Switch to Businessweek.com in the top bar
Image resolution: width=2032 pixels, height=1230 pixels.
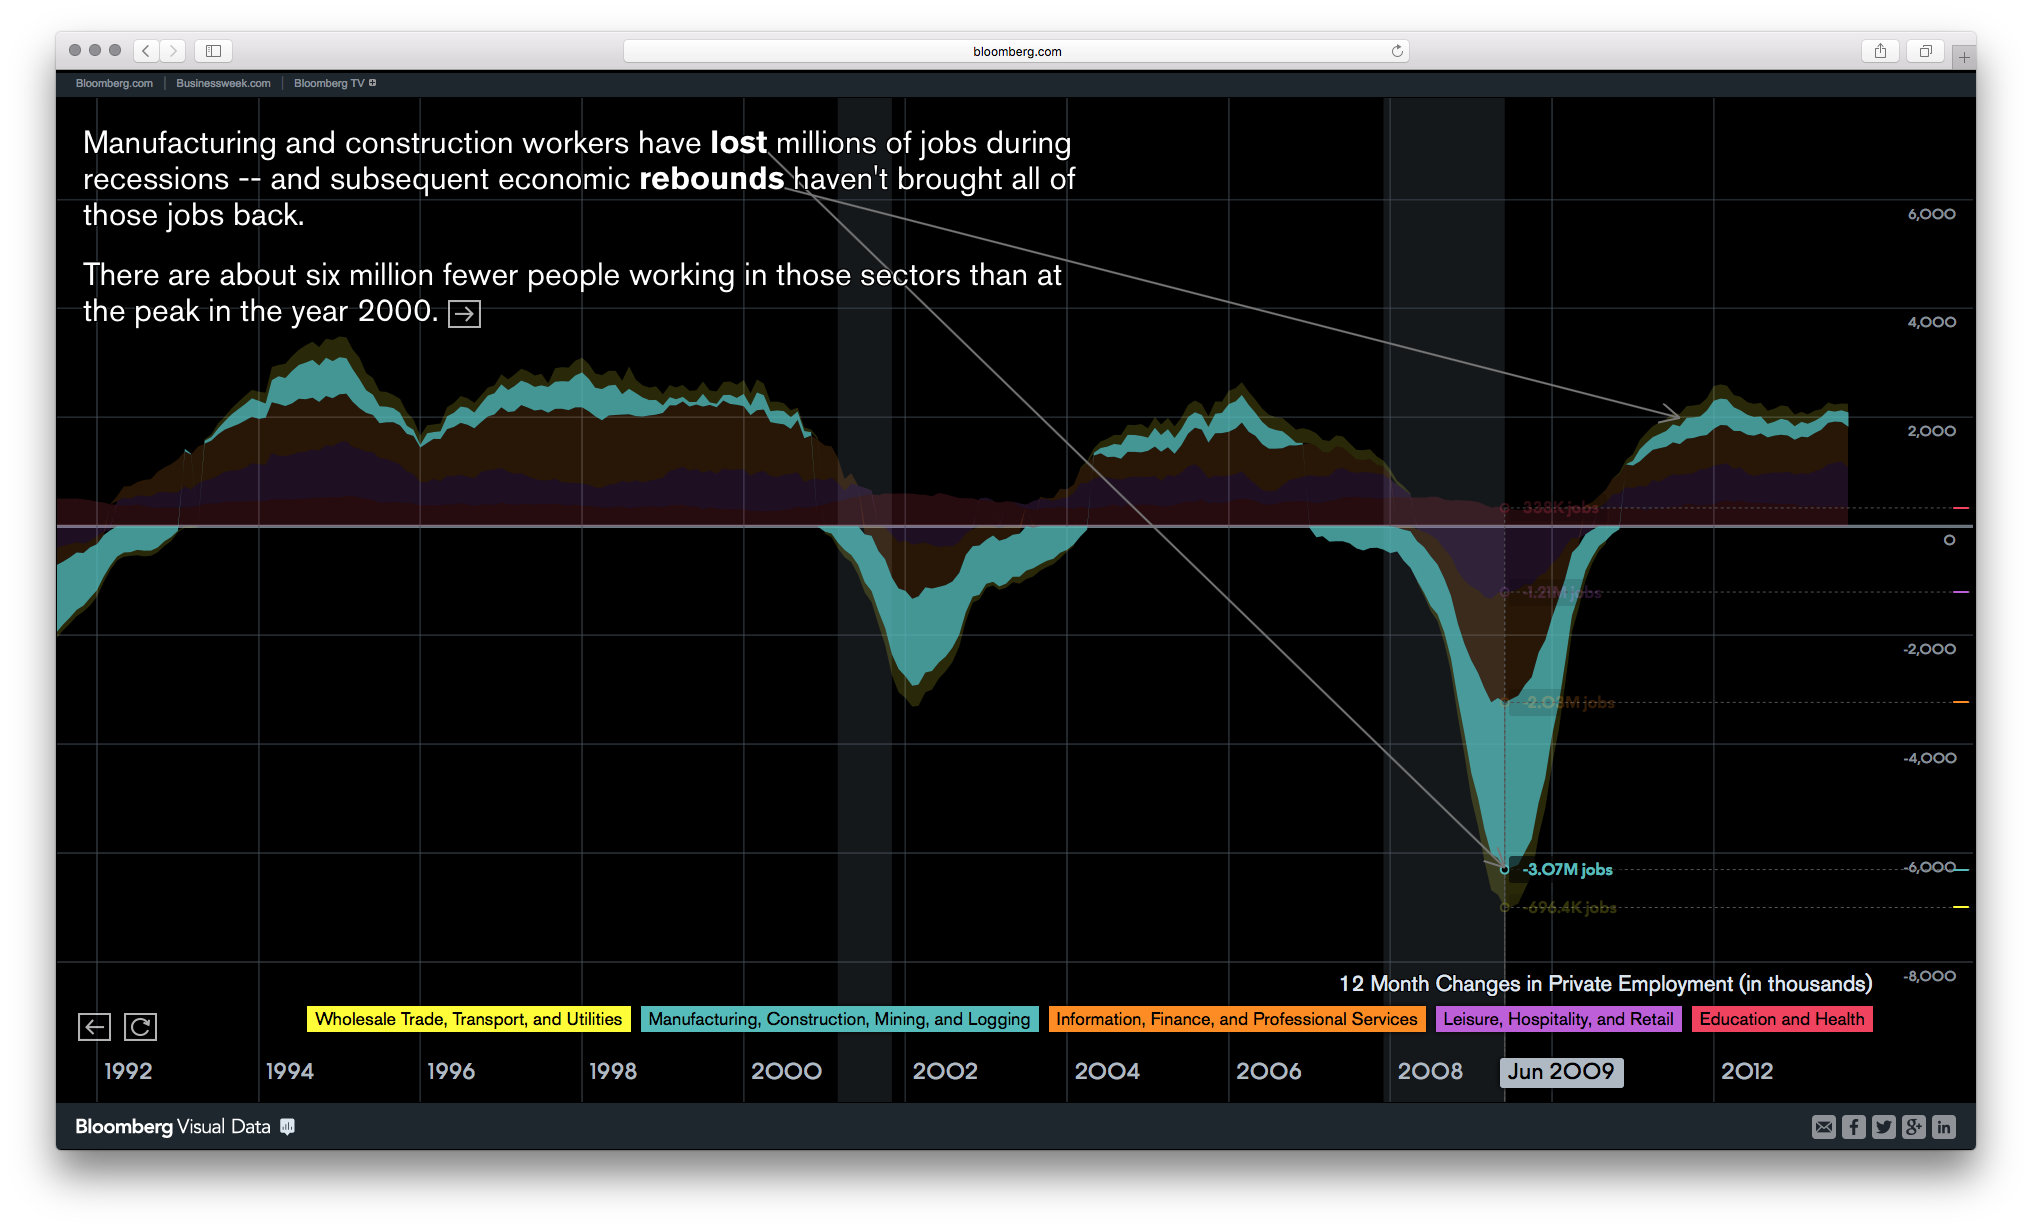(x=222, y=83)
